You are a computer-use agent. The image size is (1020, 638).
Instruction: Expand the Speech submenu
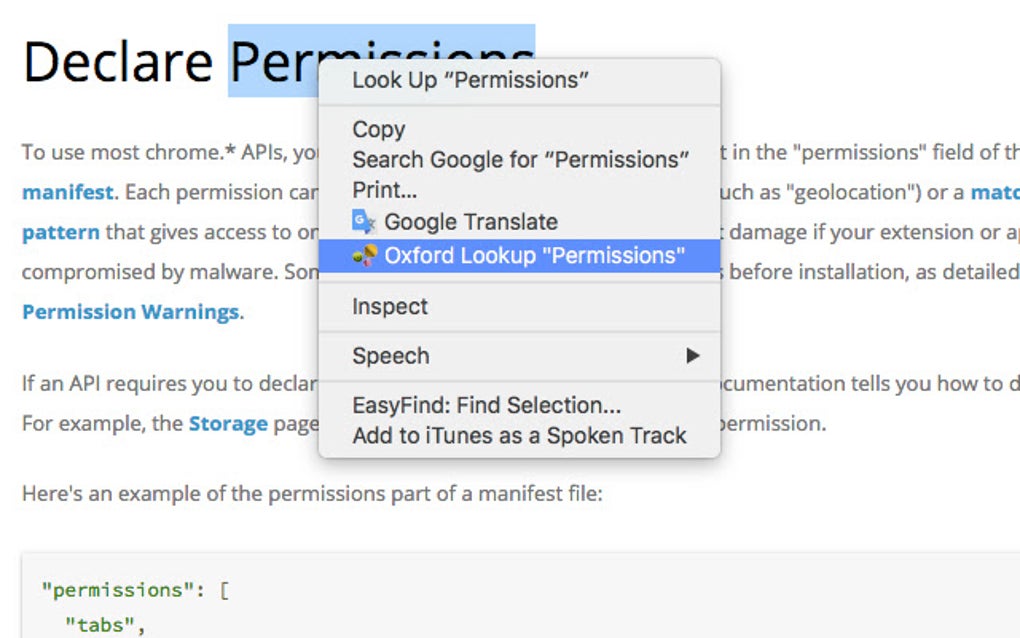390,356
